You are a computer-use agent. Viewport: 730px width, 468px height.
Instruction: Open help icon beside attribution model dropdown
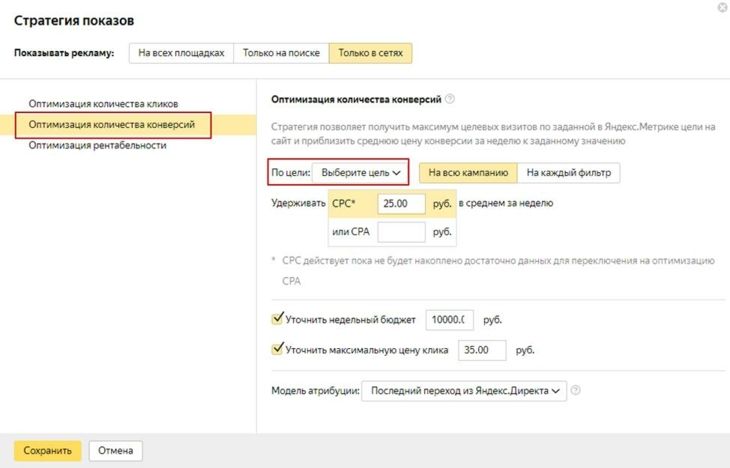tap(575, 390)
